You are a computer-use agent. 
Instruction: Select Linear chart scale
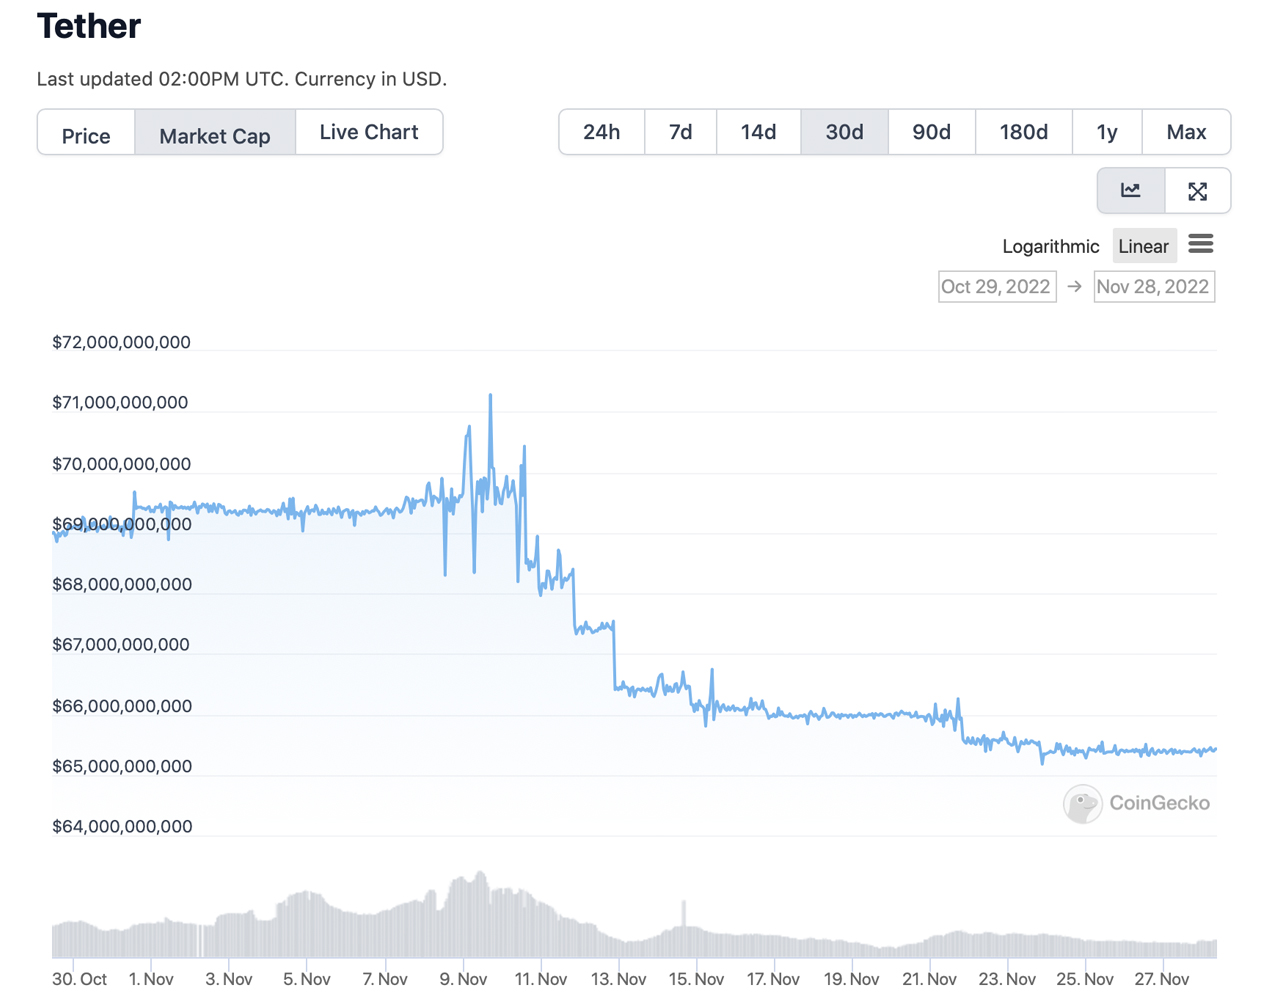tap(1143, 246)
